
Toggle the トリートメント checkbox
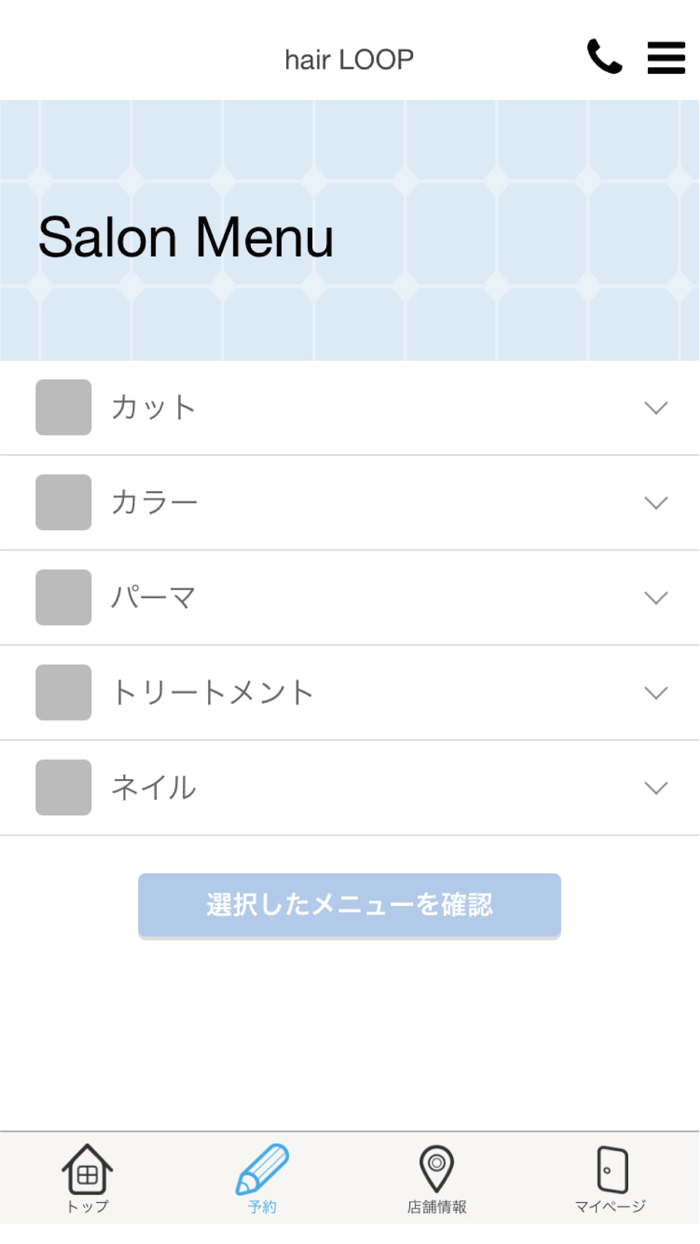[64, 692]
